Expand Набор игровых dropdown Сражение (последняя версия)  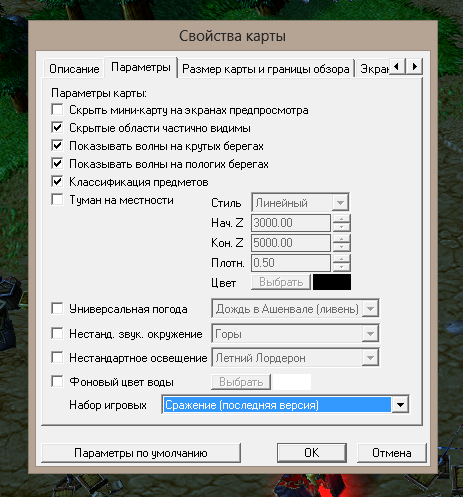point(285,405)
